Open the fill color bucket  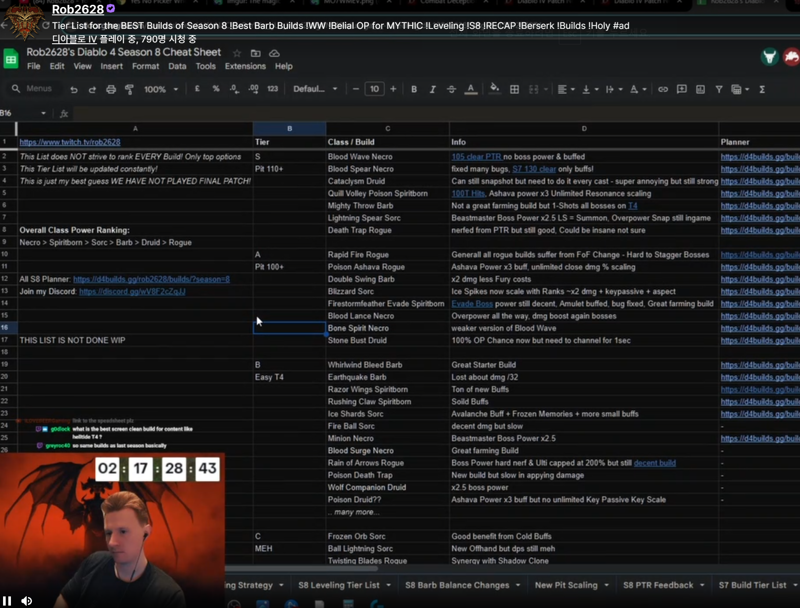point(494,89)
